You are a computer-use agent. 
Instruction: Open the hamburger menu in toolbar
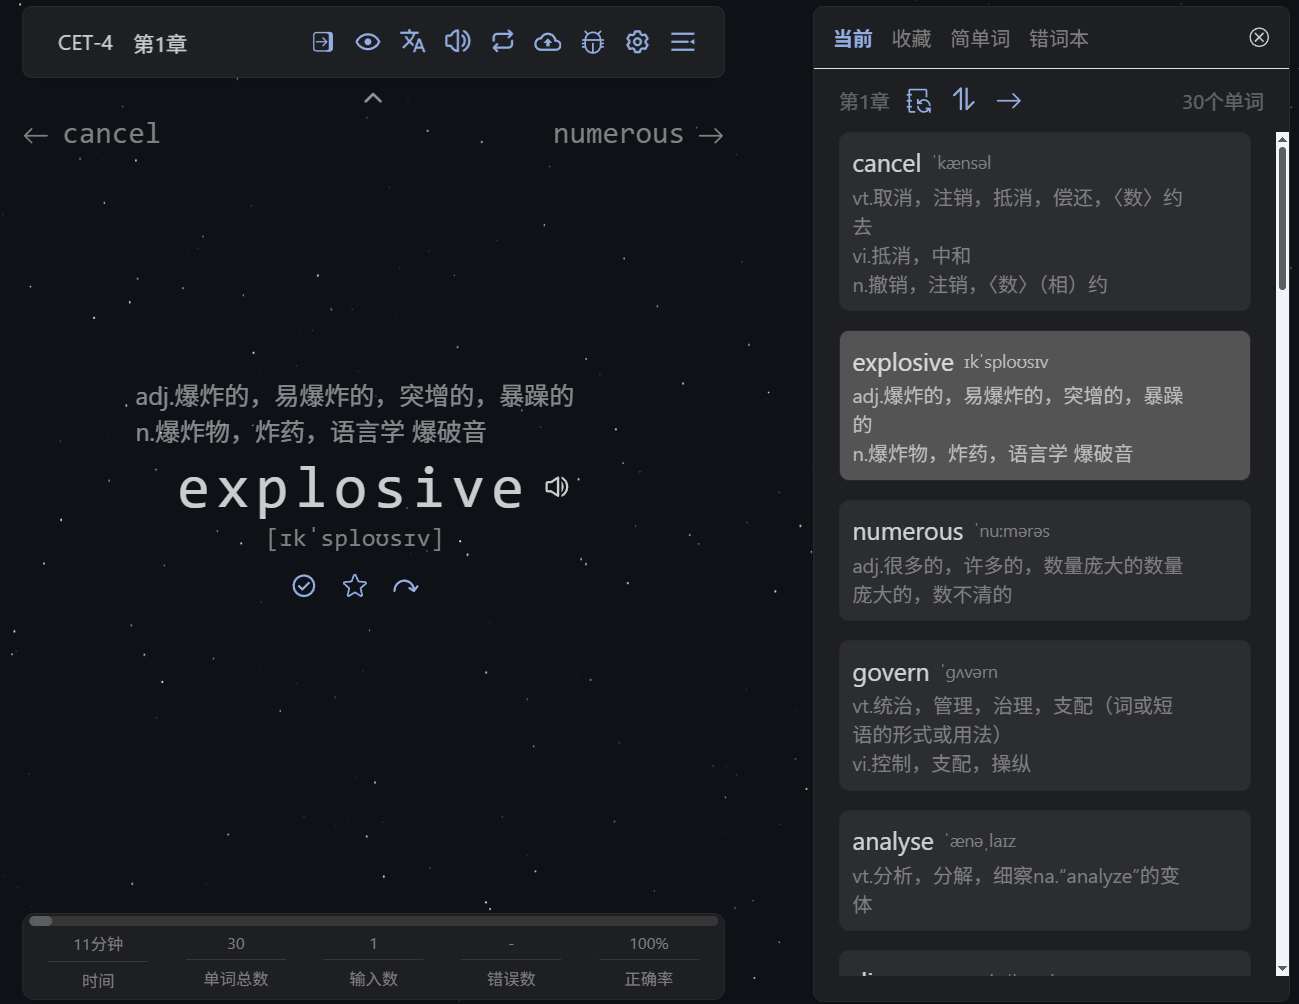[x=683, y=42]
